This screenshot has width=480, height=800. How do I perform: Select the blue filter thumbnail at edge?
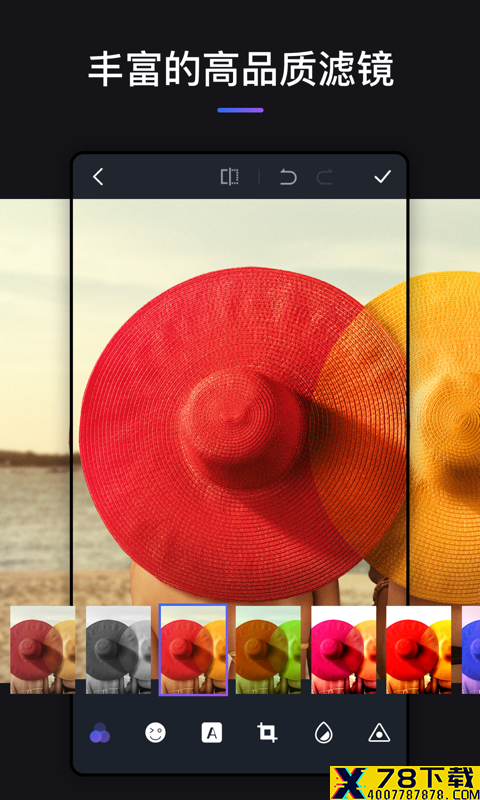click(471, 649)
